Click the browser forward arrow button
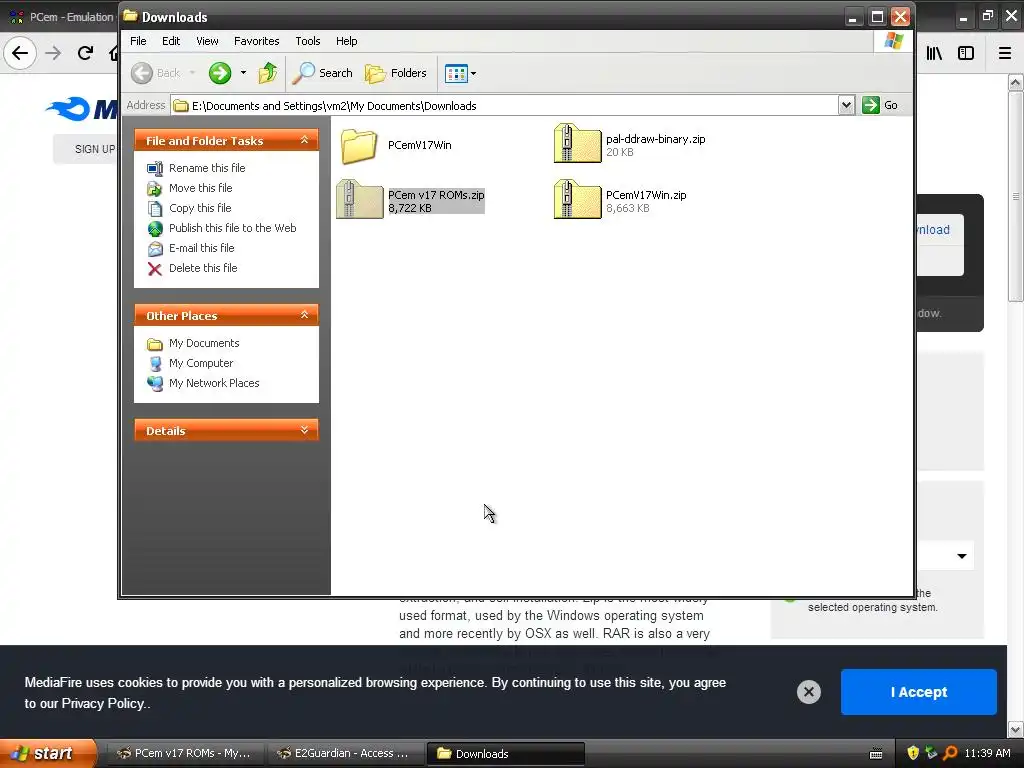This screenshot has width=1024, height=768. pos(53,53)
